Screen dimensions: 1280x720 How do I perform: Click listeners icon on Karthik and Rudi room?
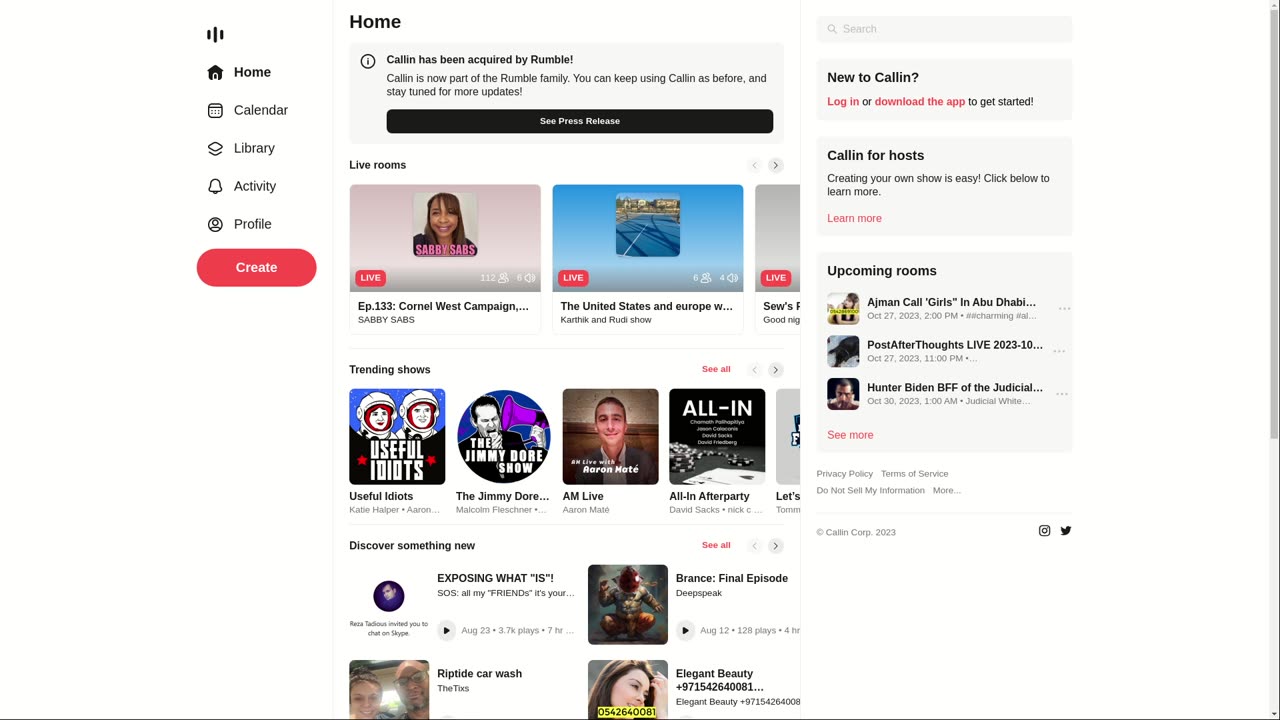pos(706,278)
